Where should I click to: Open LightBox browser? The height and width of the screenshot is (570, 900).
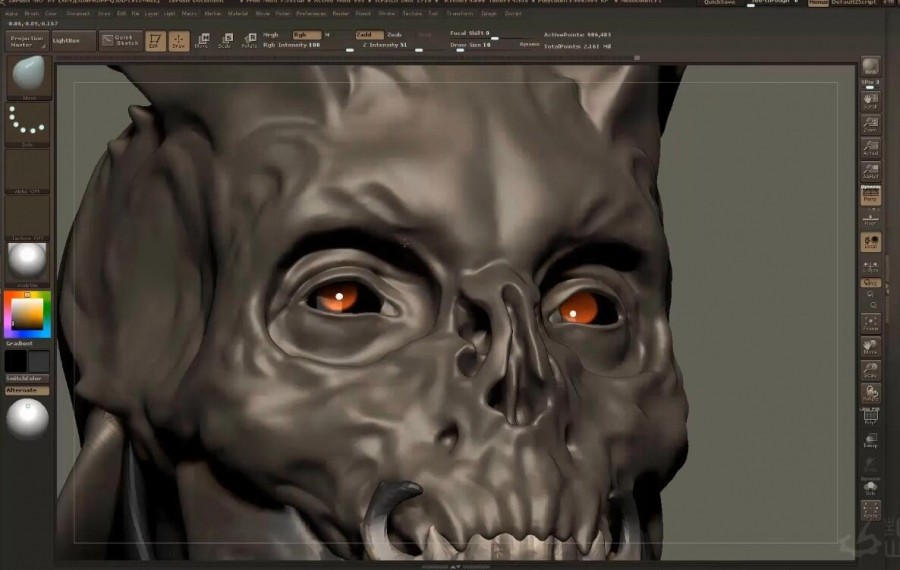coord(73,41)
